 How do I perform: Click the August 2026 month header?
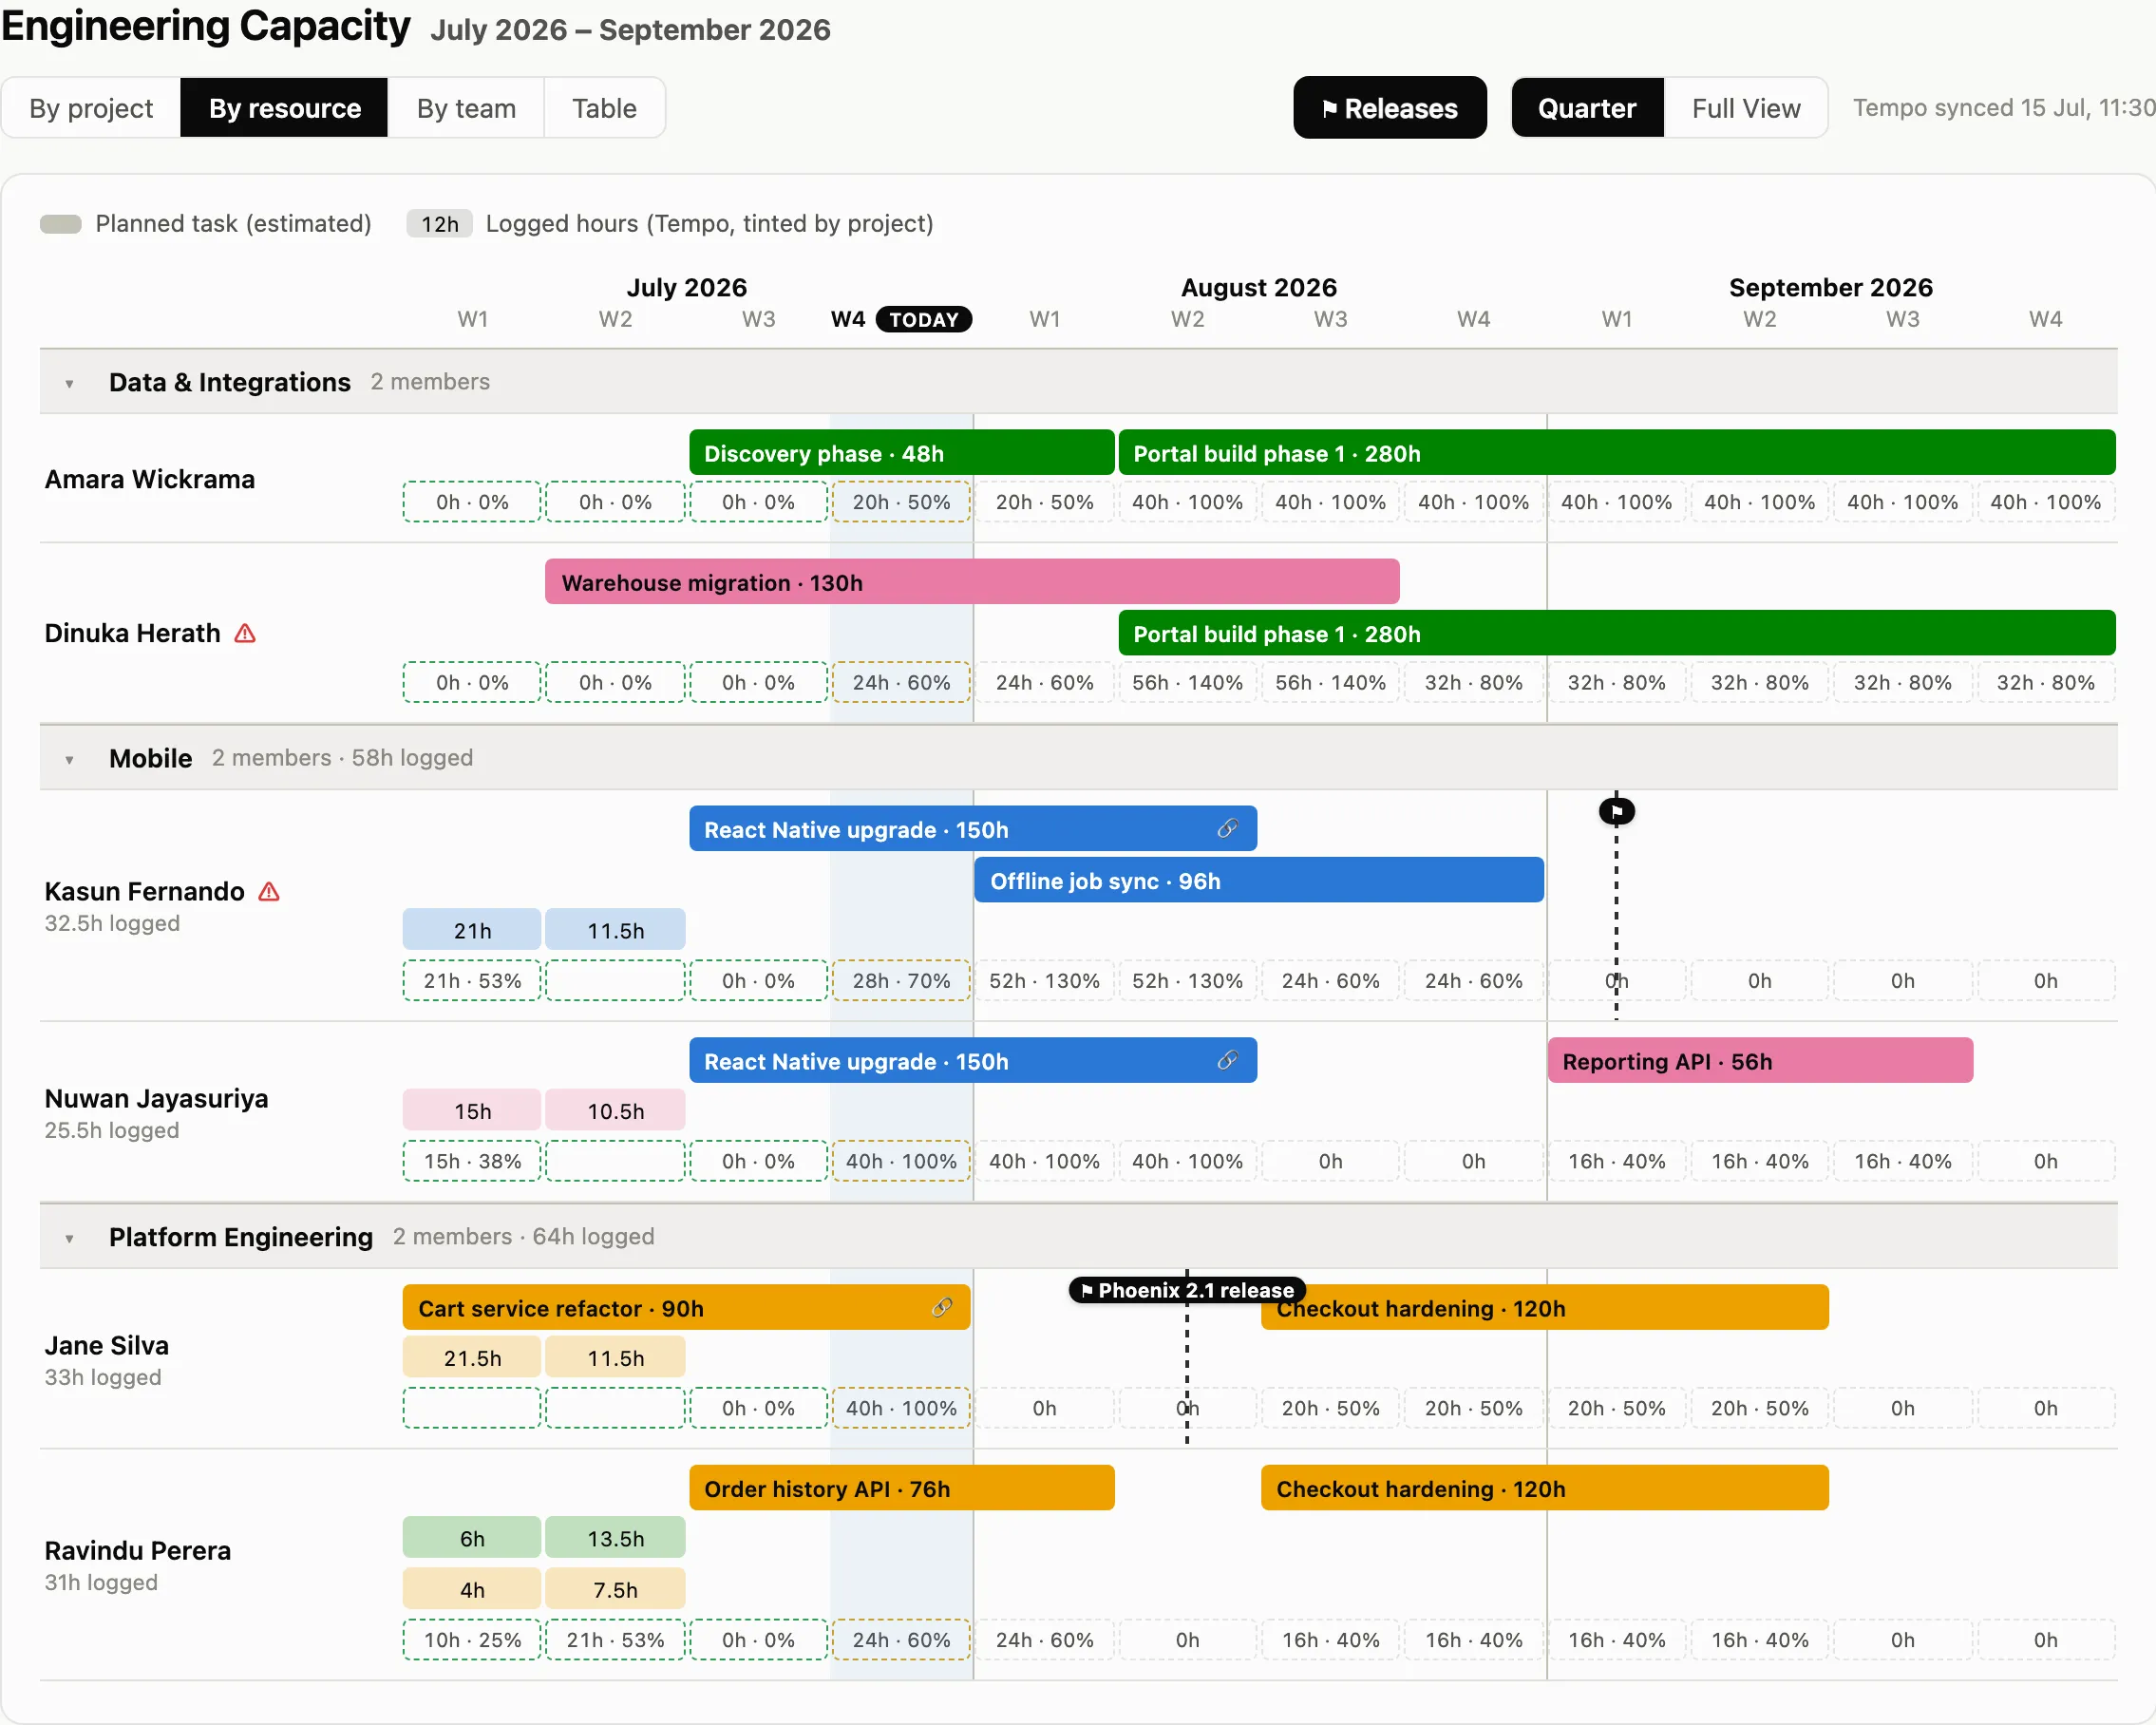point(1258,287)
